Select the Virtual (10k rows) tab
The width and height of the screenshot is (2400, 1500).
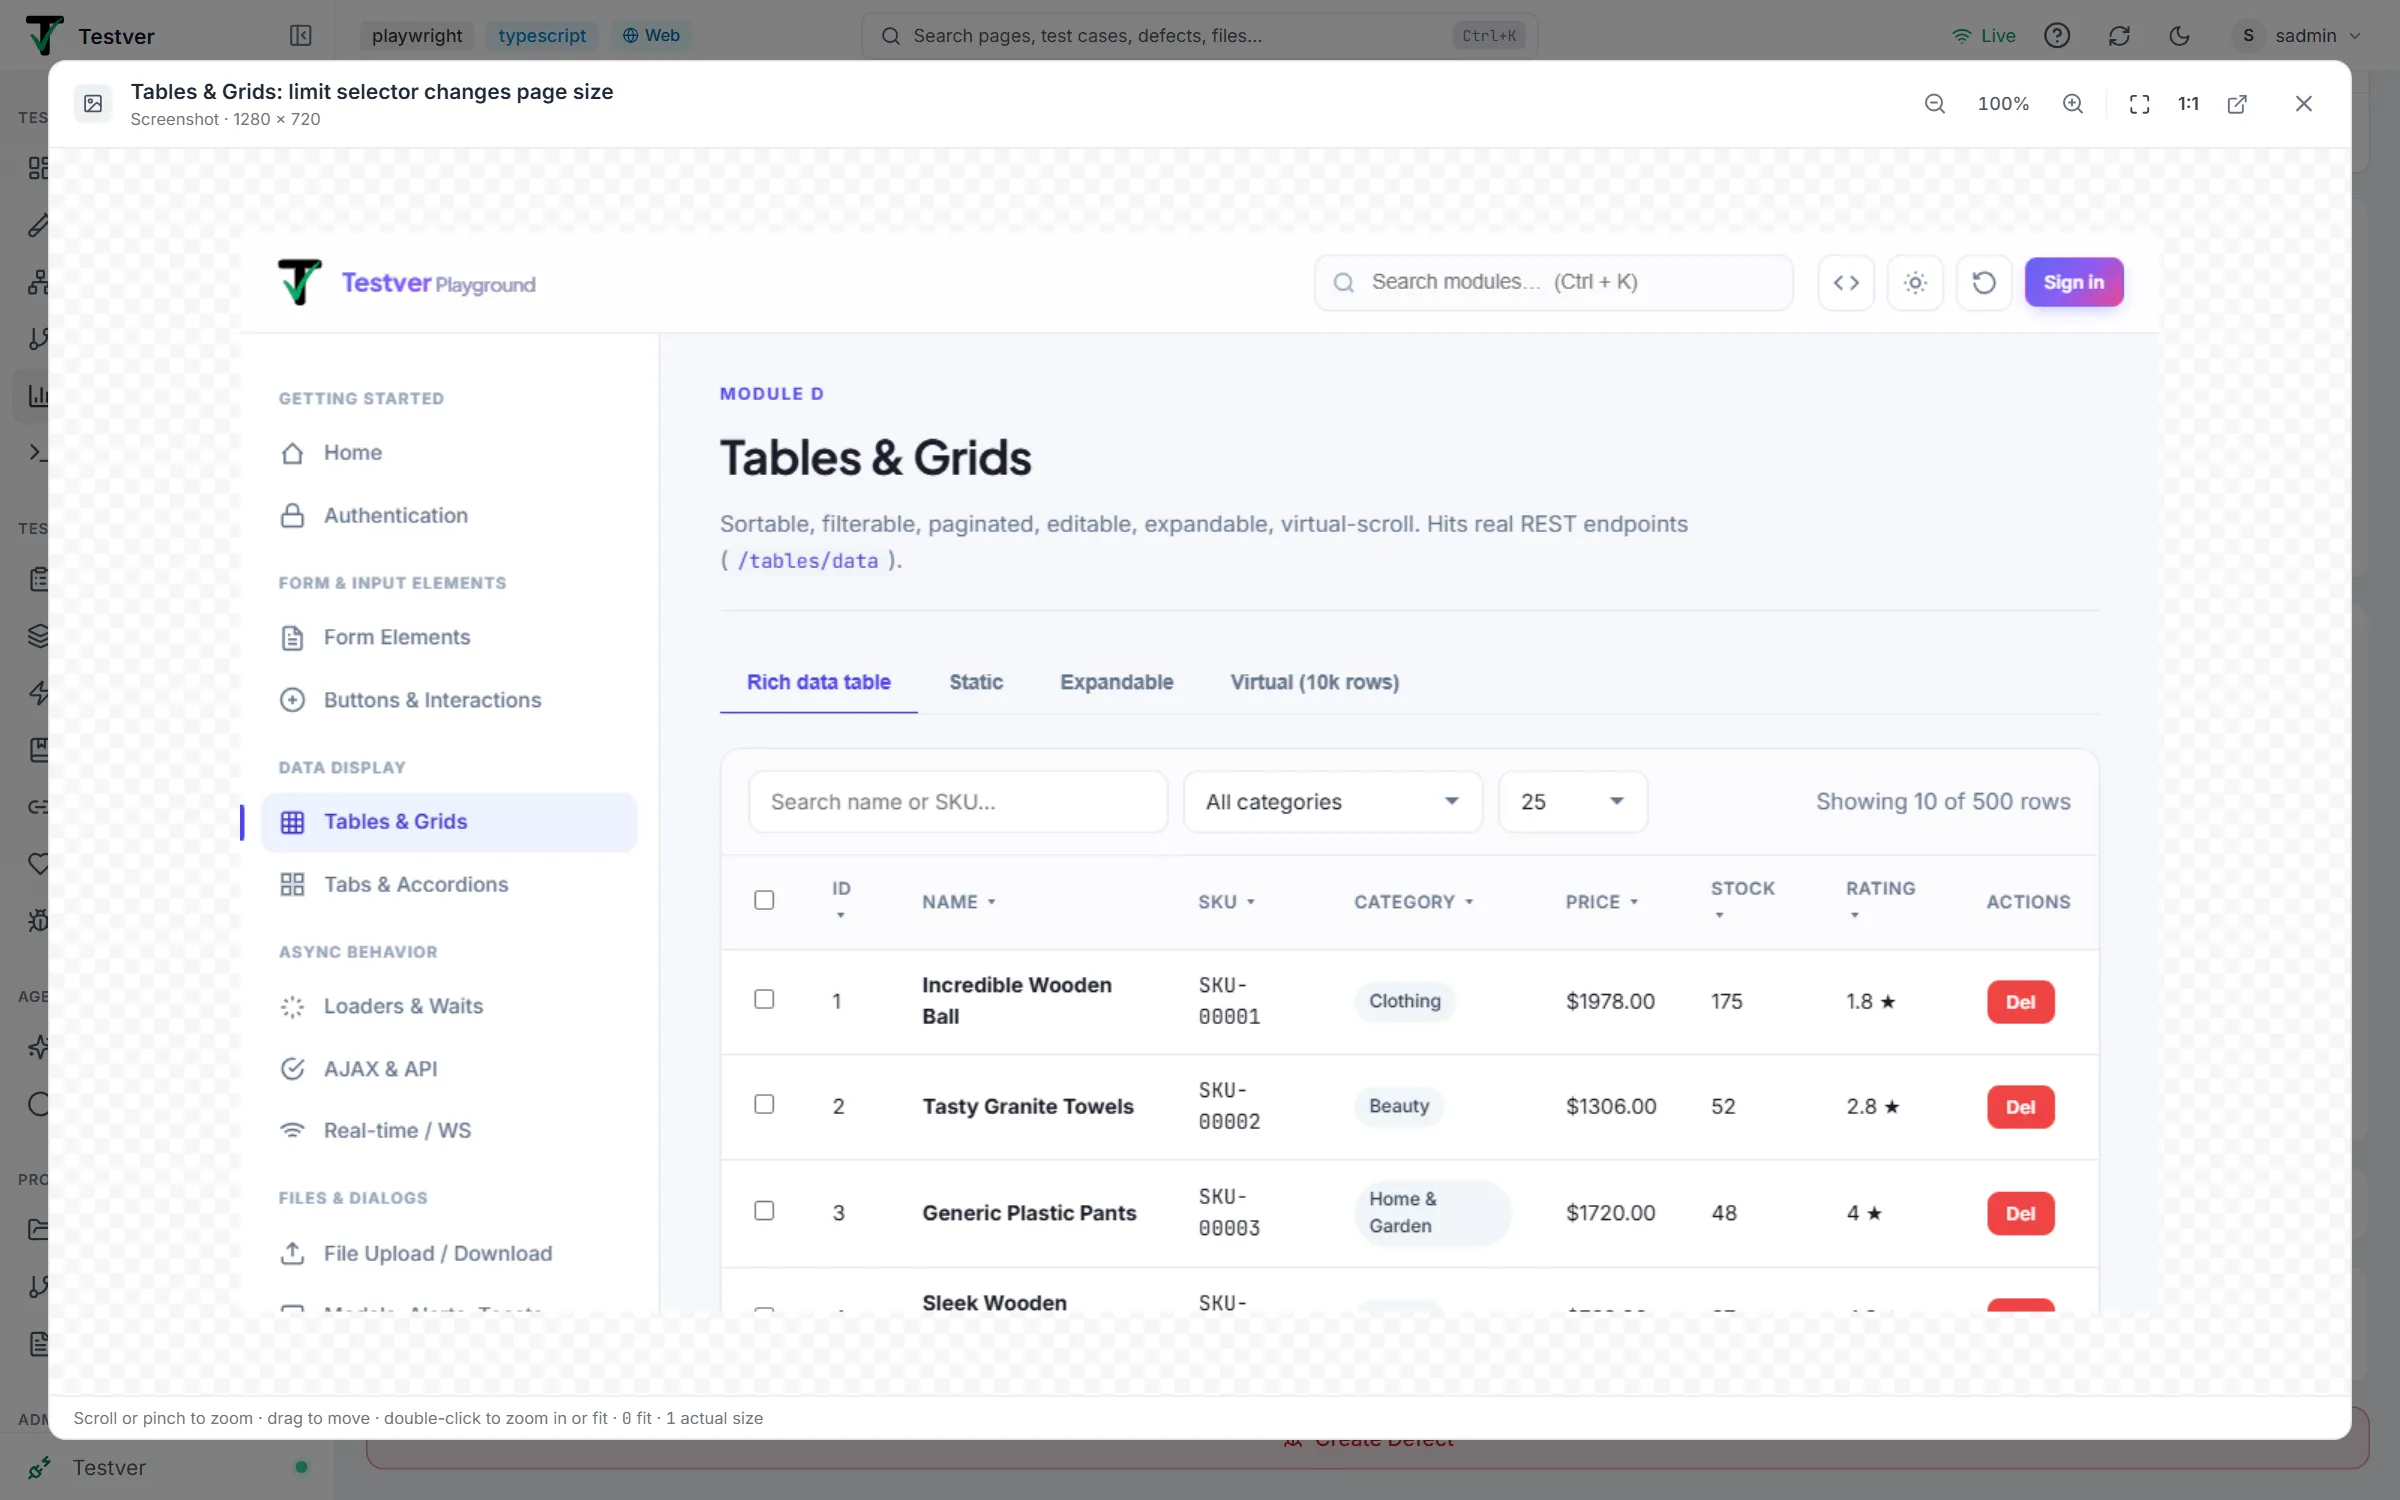[1314, 683]
